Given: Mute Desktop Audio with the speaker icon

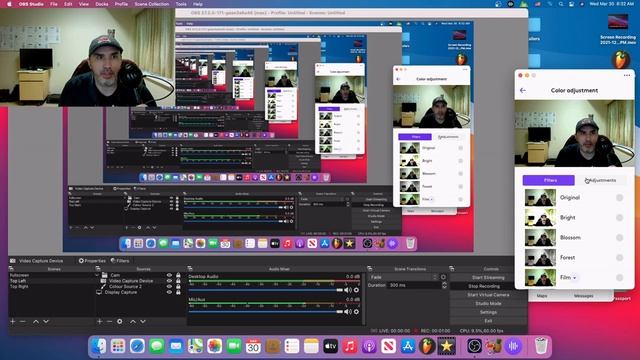Looking at the screenshot, I should pos(348,290).
